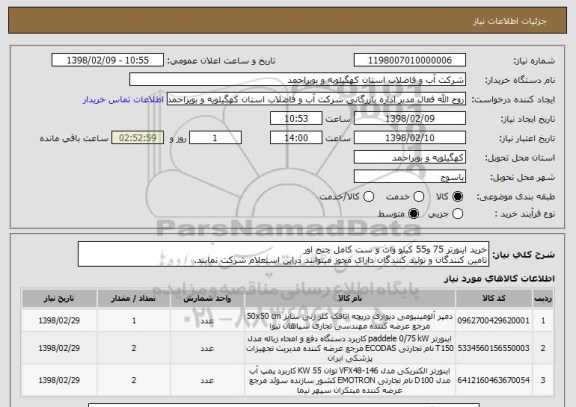Click validity time field 14:00

pos(296,138)
